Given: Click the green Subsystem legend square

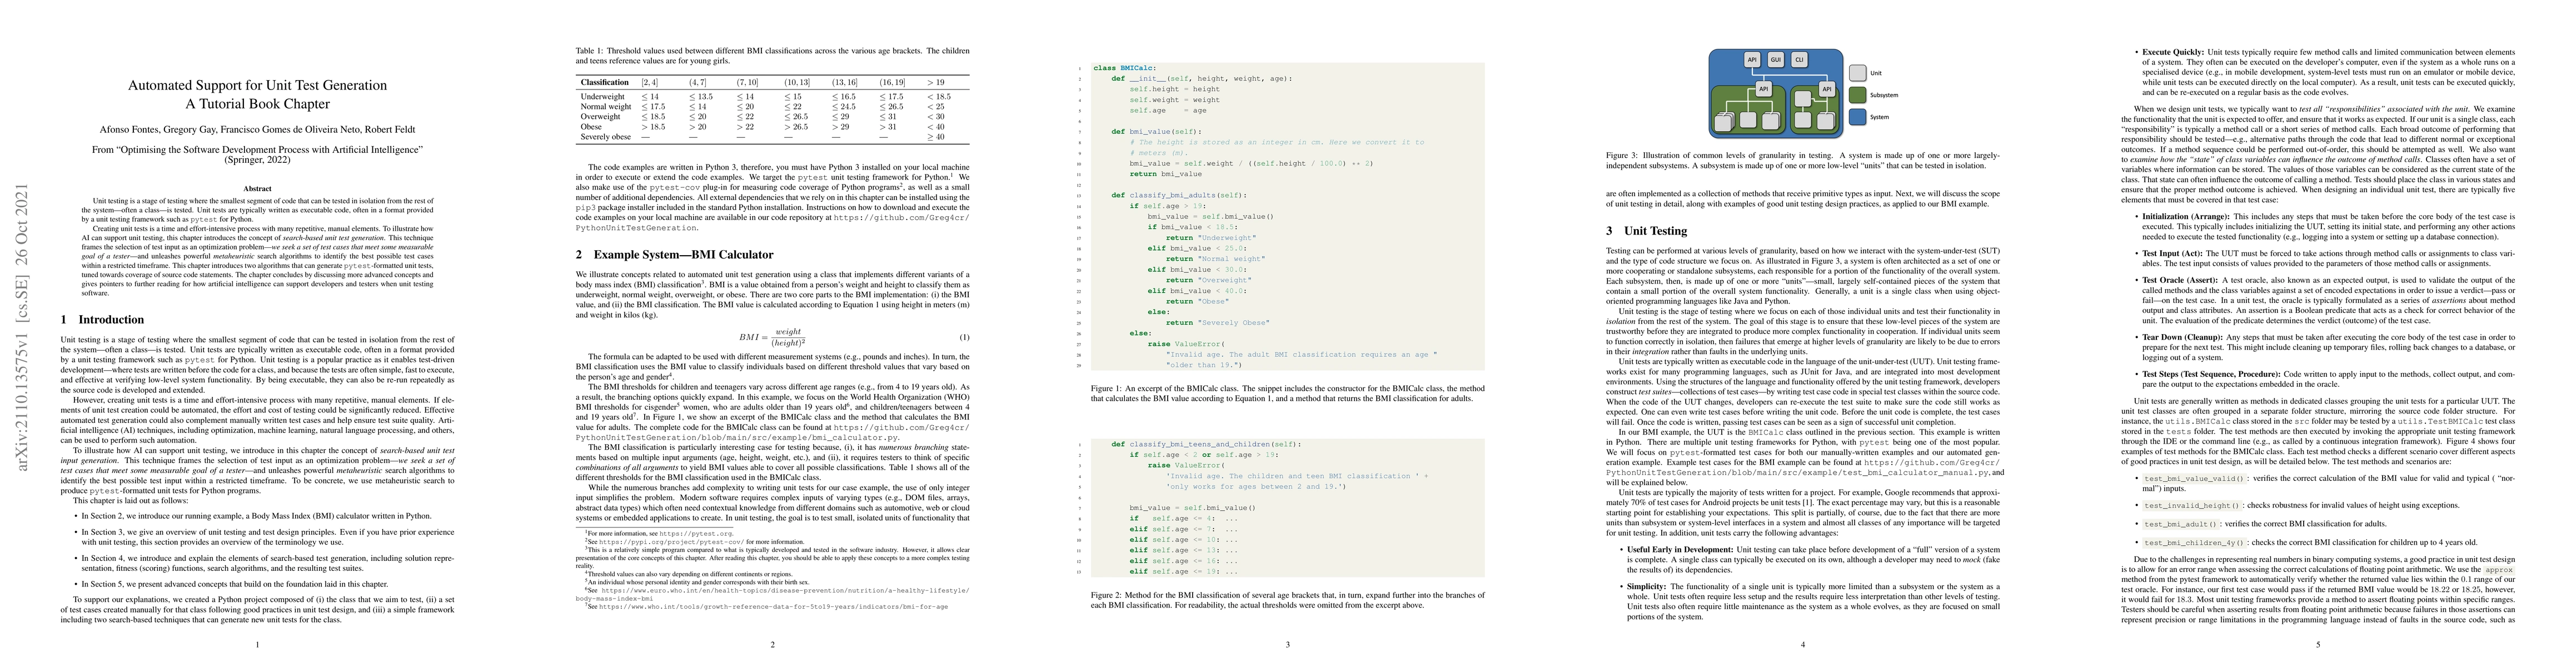Looking at the screenshot, I should (1857, 95).
